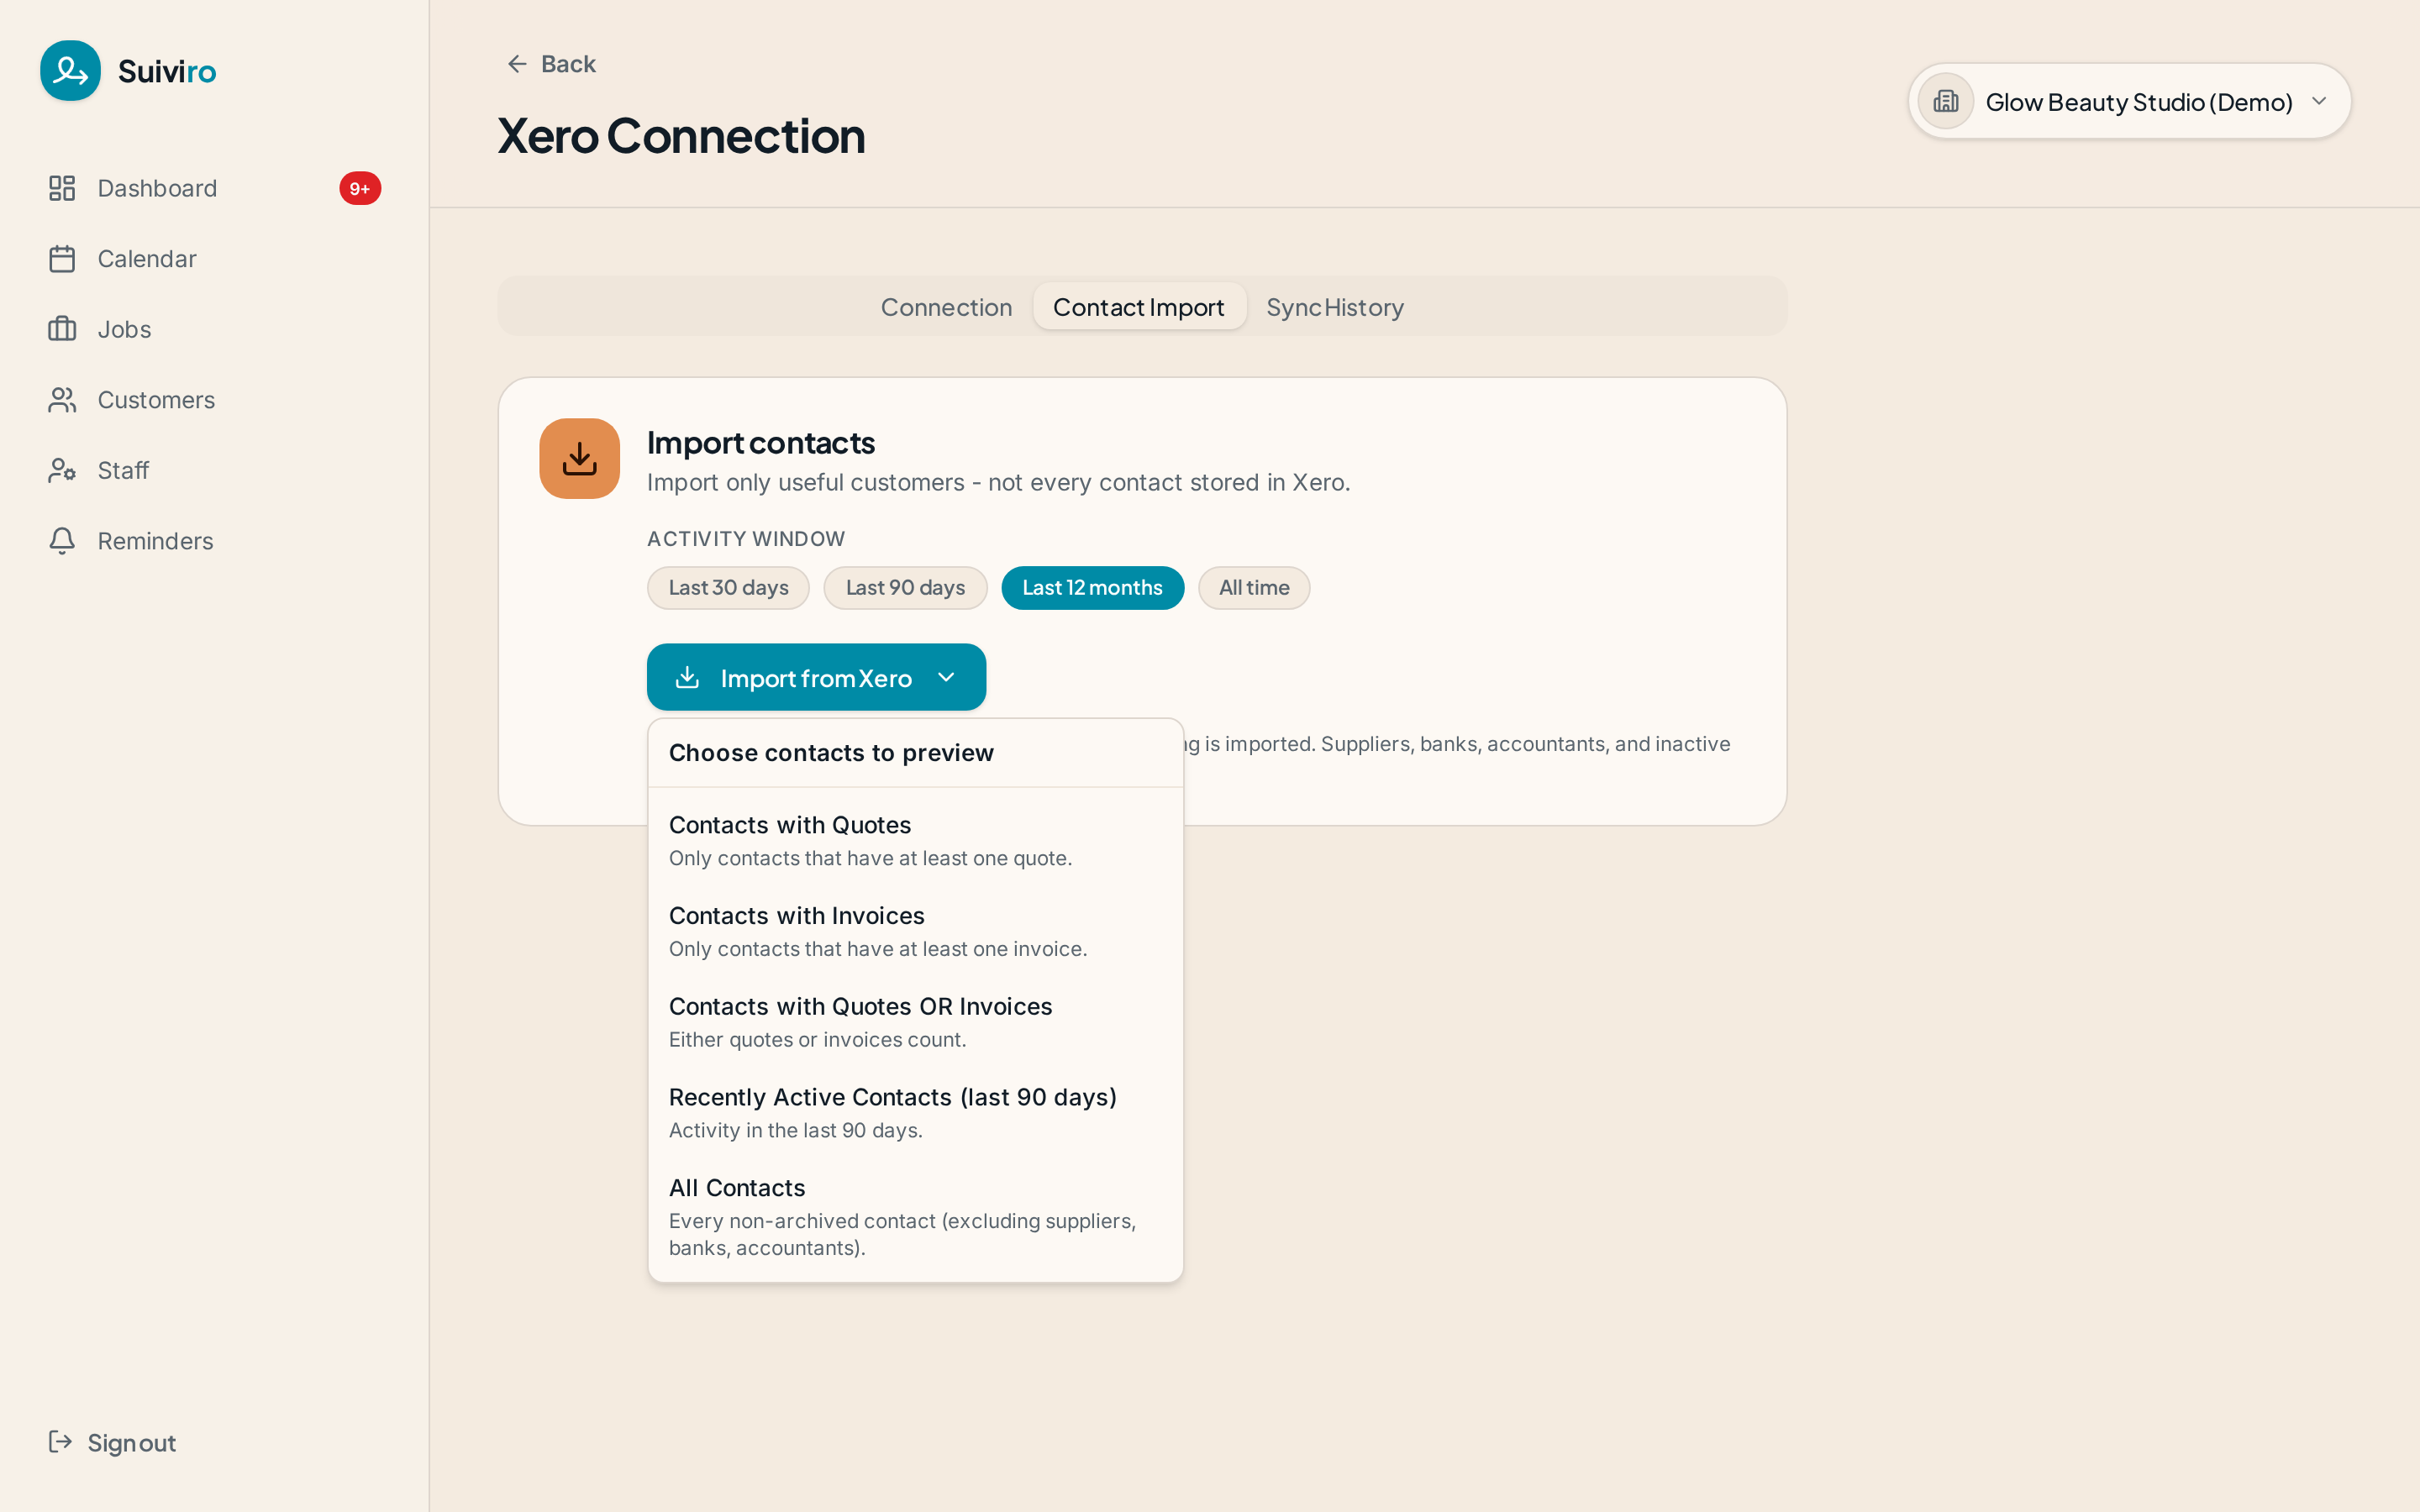
Task: Choose Contacts with Invoices
Action: coord(916,931)
